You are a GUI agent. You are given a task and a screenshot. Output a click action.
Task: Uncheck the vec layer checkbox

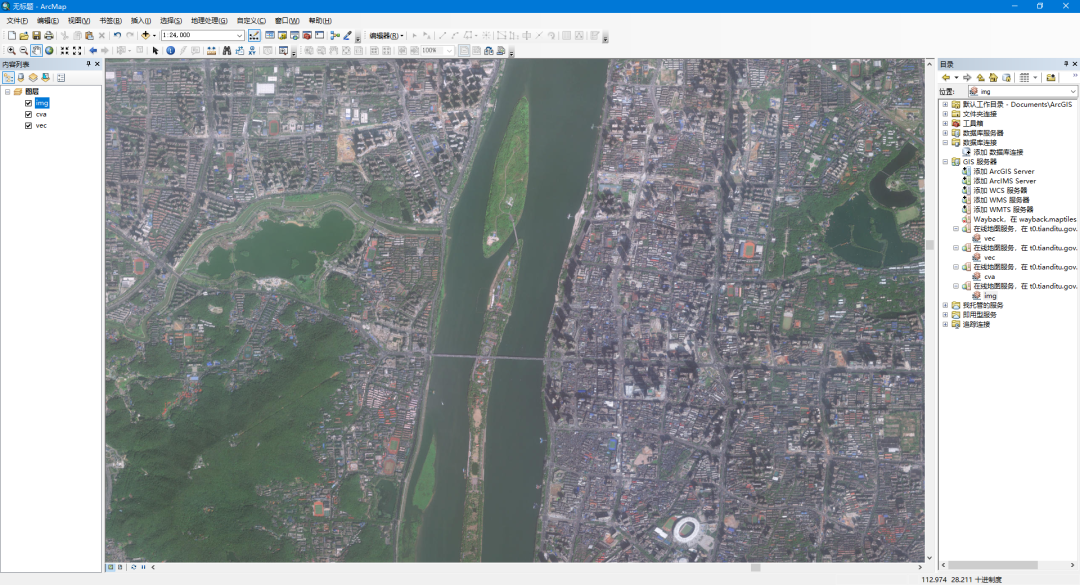(28, 125)
